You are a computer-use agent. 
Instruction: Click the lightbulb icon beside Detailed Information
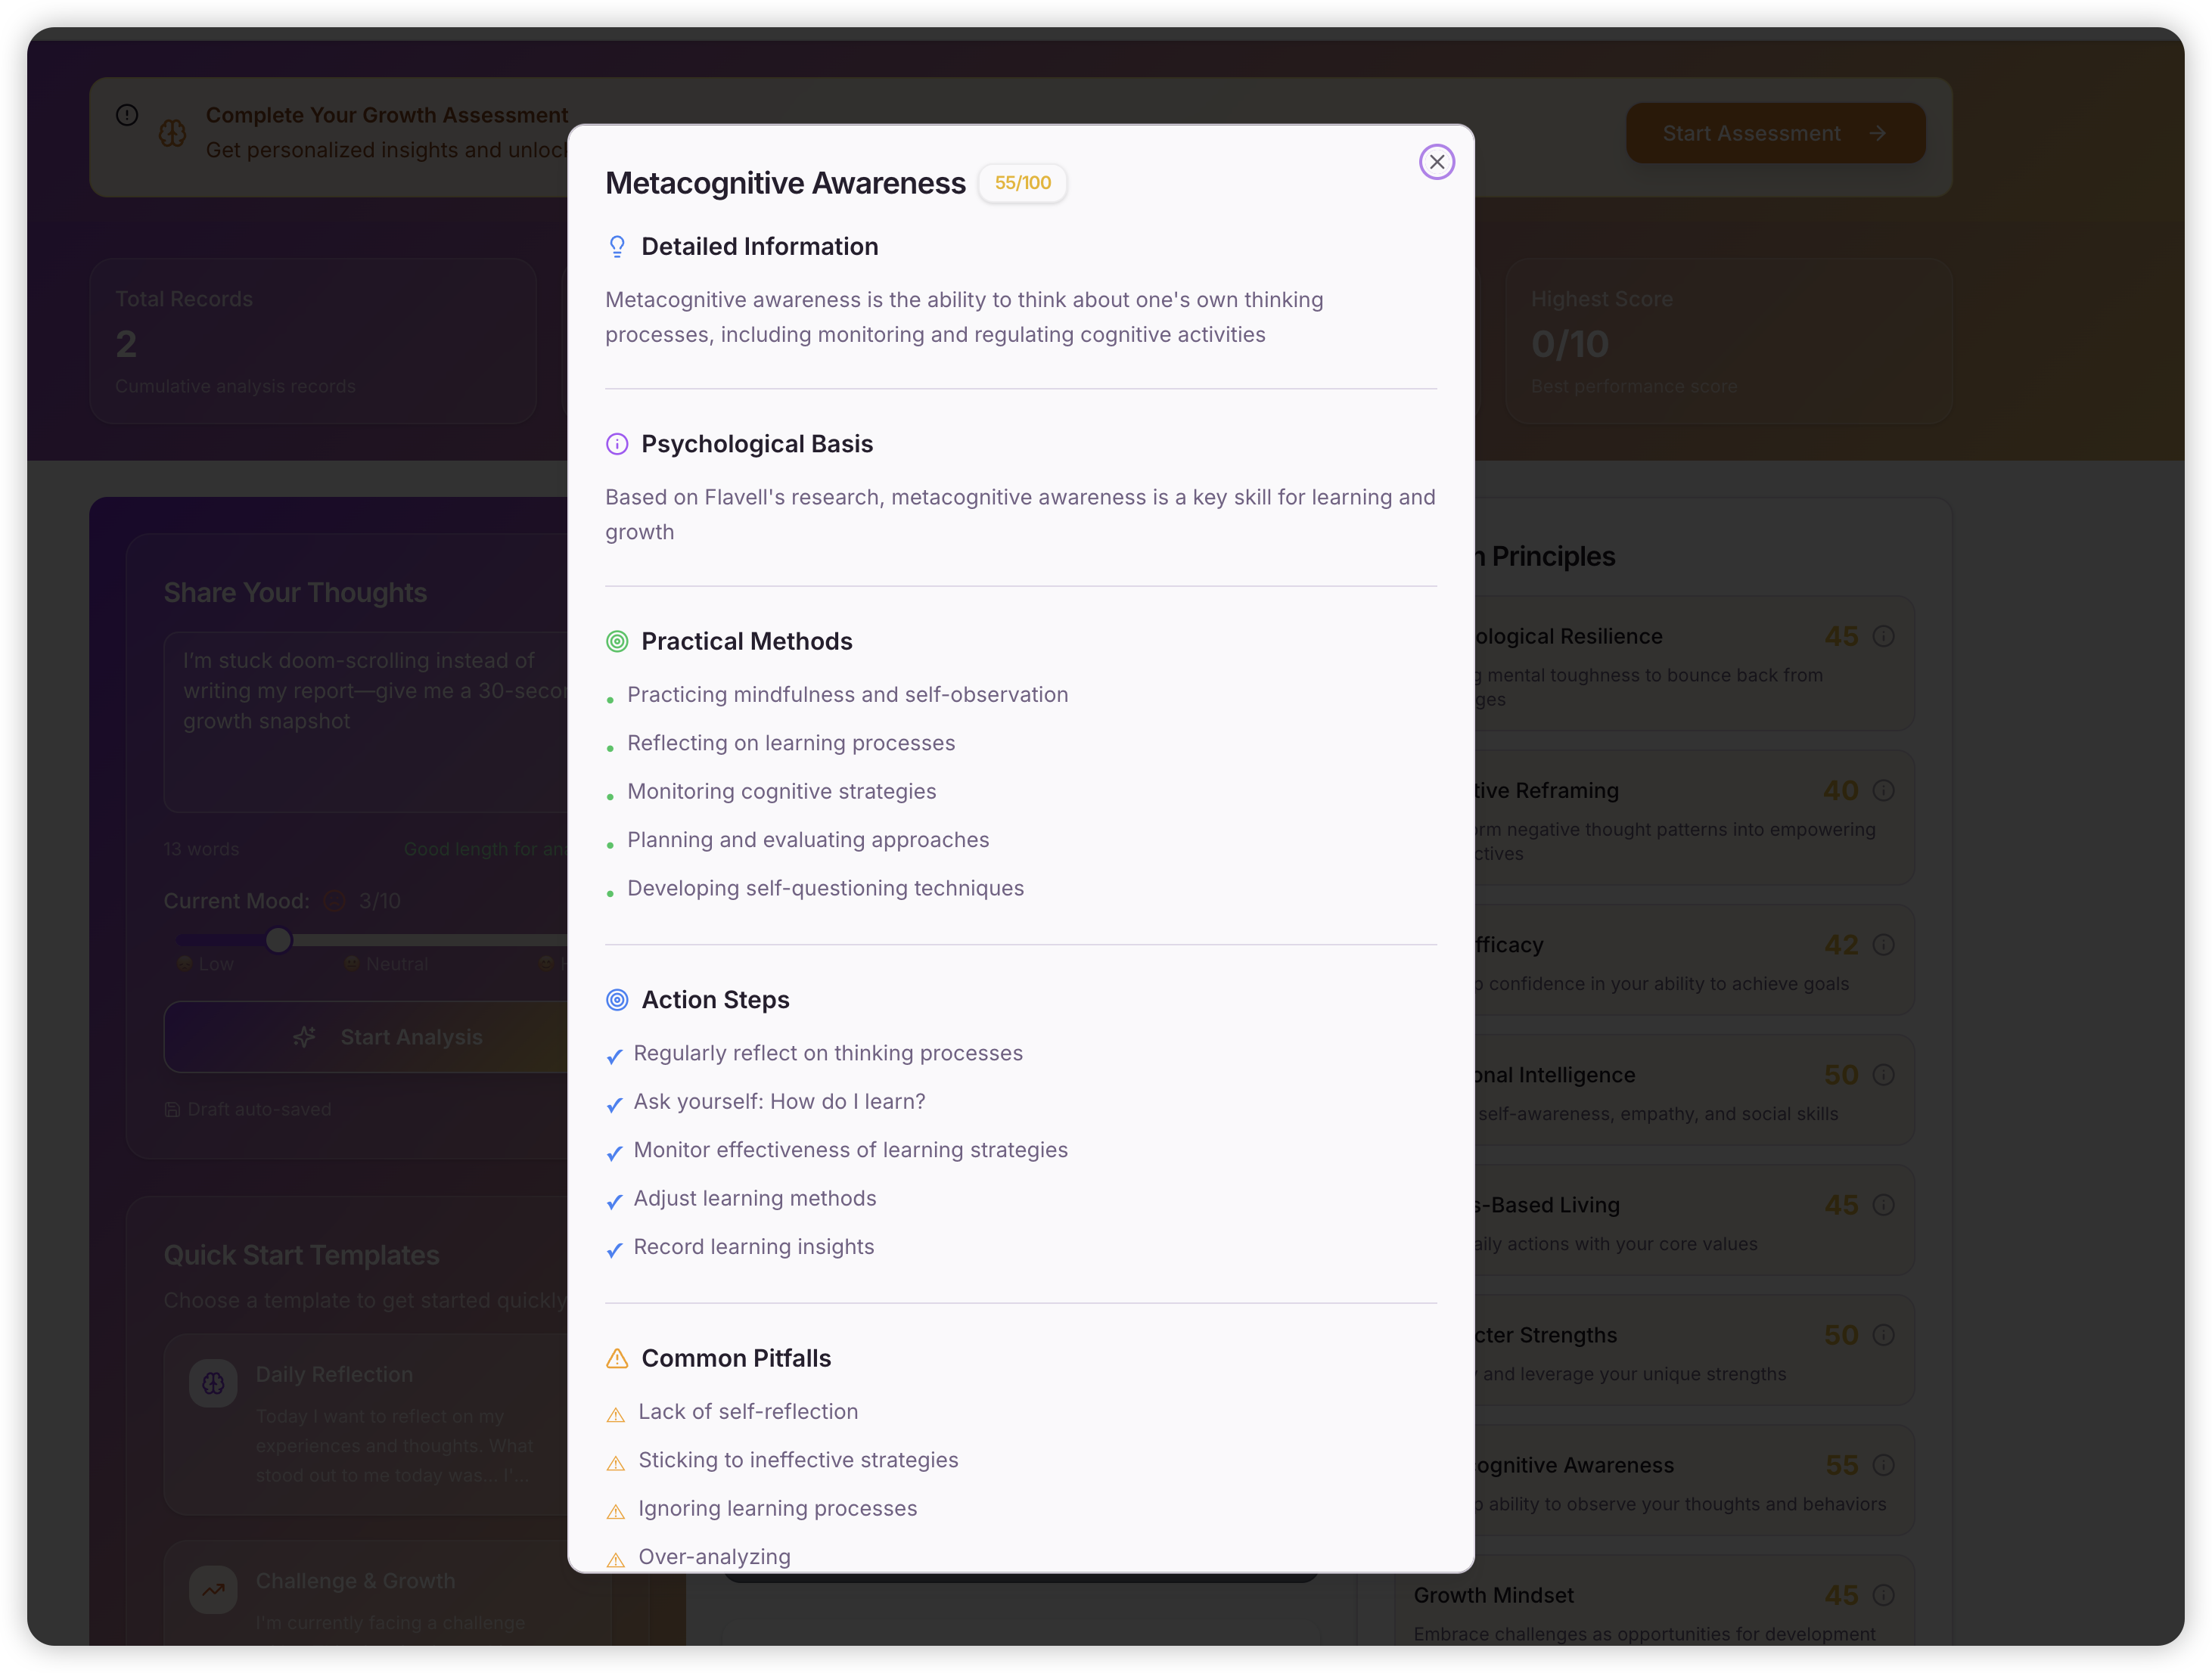[x=616, y=246]
